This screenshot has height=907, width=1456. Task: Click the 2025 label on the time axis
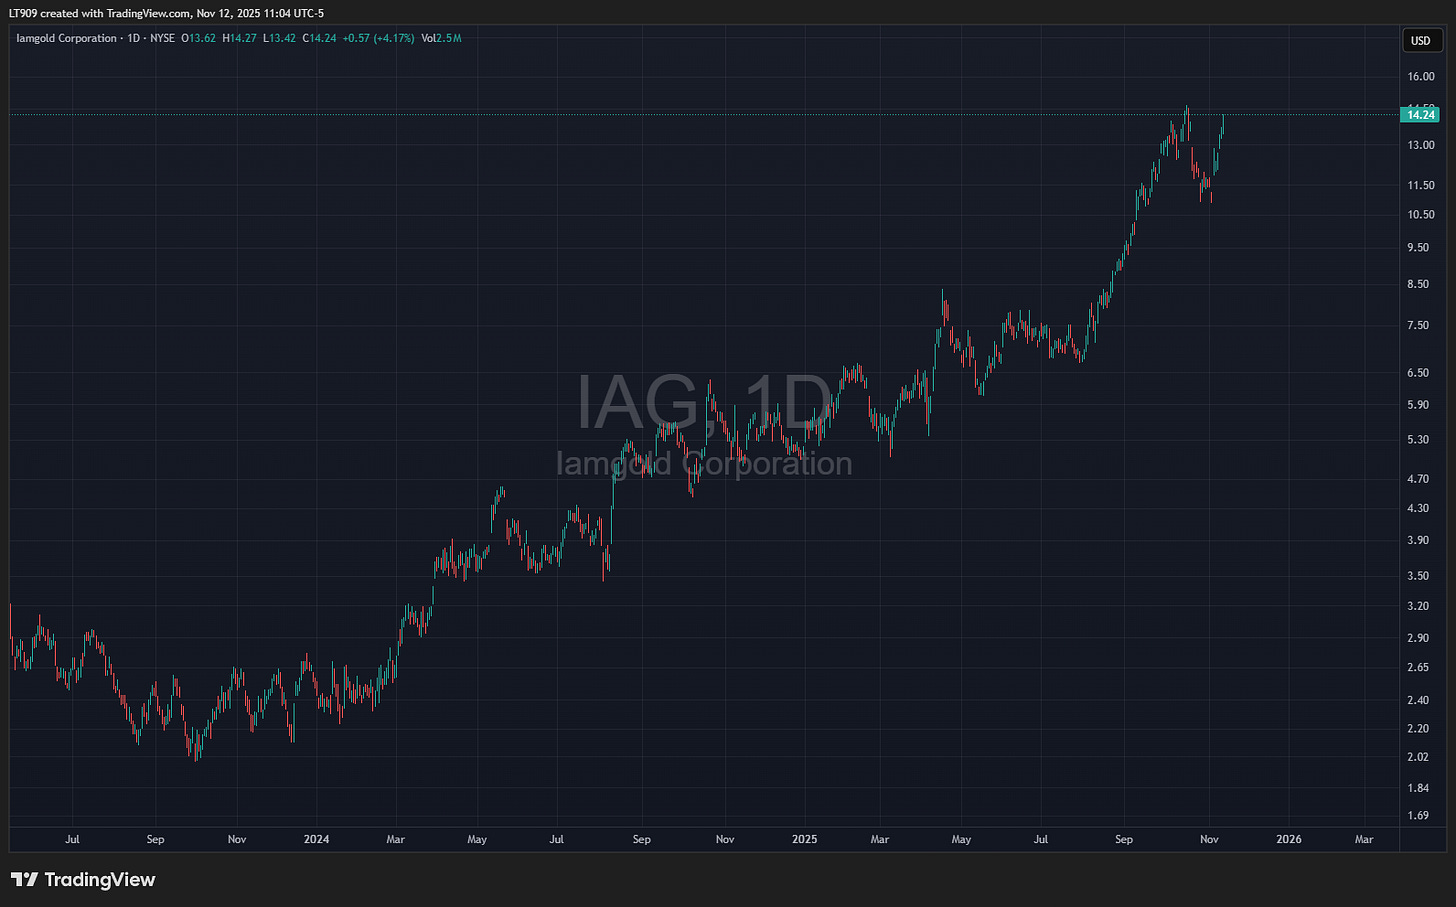[x=804, y=839]
